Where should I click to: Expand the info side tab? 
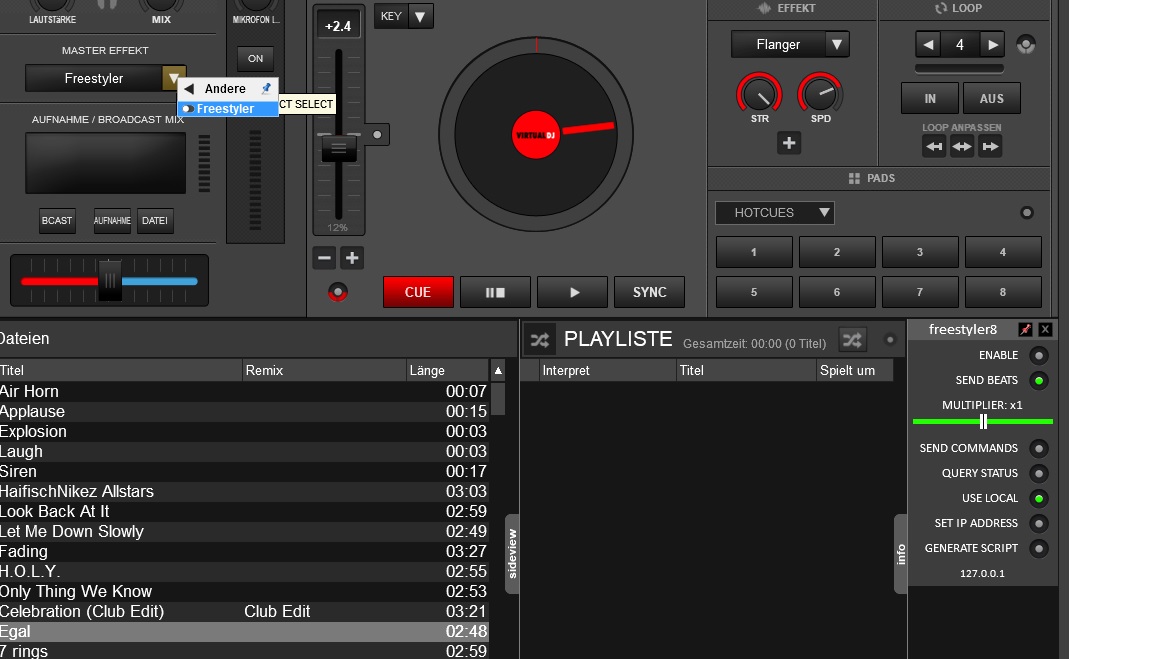coord(901,553)
